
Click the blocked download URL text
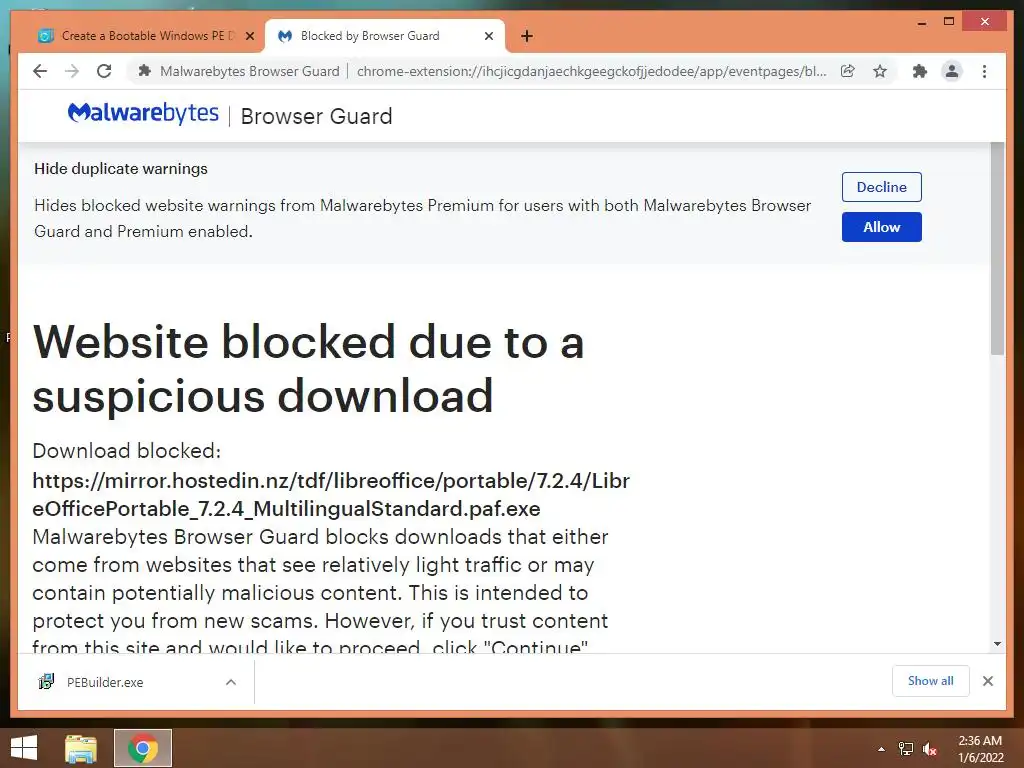(x=331, y=494)
